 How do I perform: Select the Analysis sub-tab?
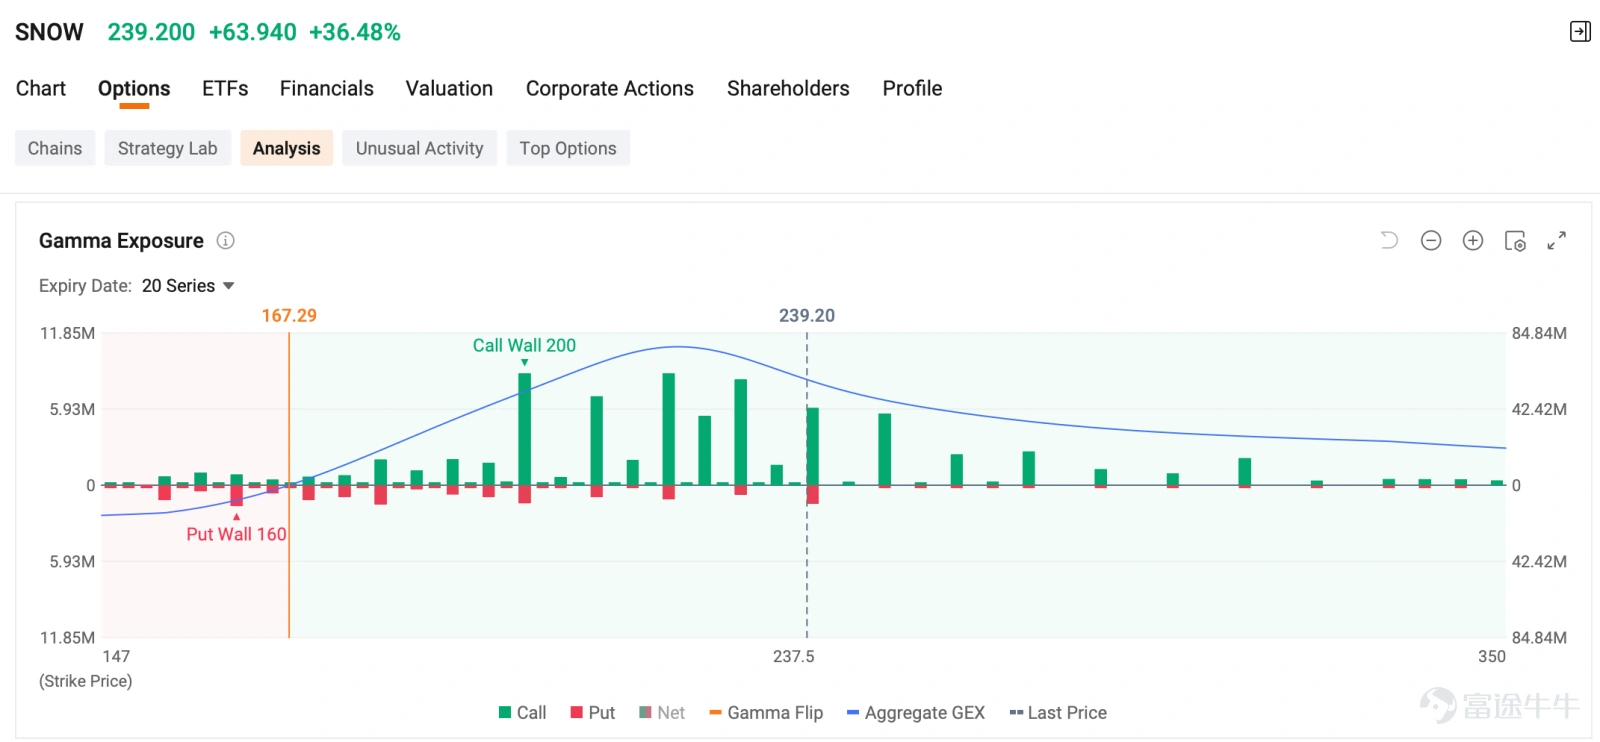click(287, 148)
